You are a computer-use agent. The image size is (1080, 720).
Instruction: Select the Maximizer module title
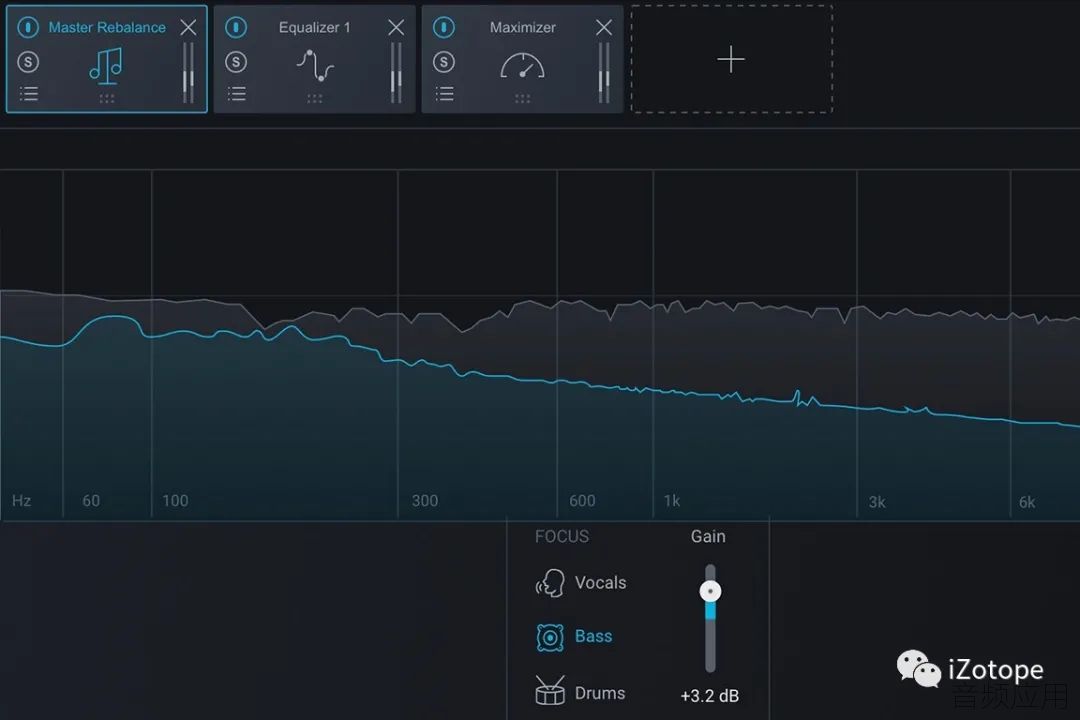[x=523, y=28]
